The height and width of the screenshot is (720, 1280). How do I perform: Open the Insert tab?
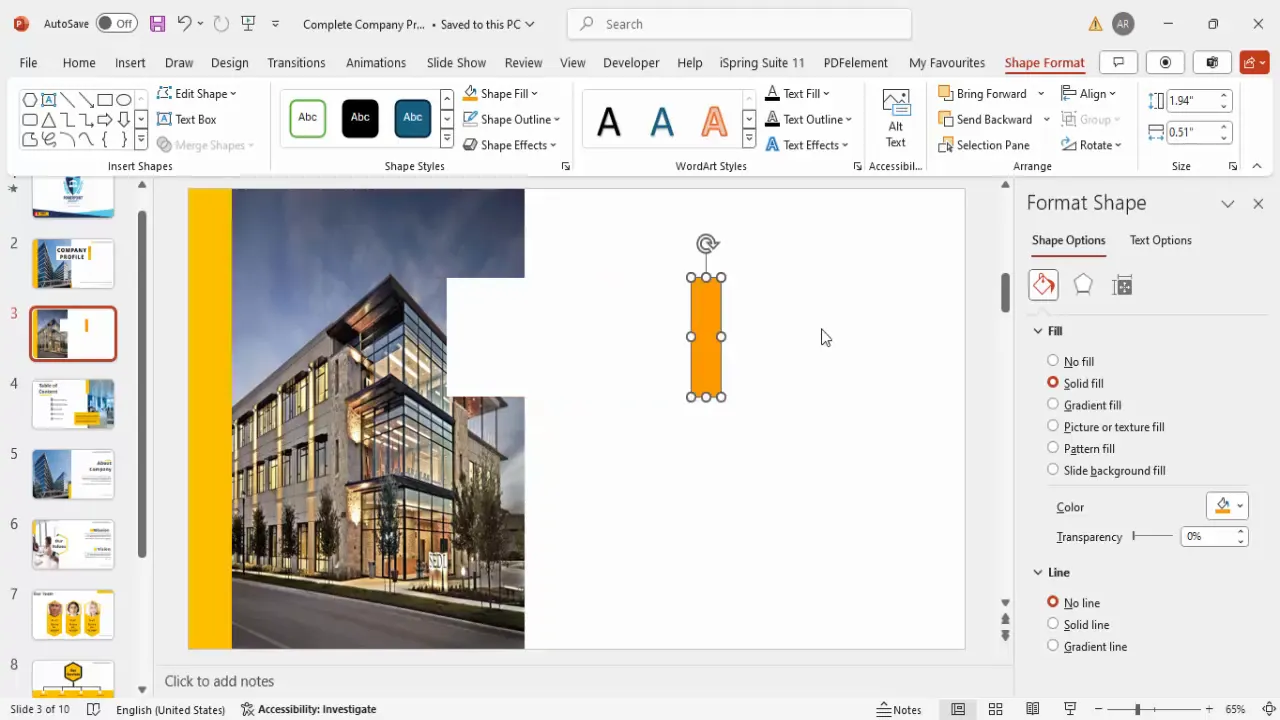pyautogui.click(x=130, y=62)
